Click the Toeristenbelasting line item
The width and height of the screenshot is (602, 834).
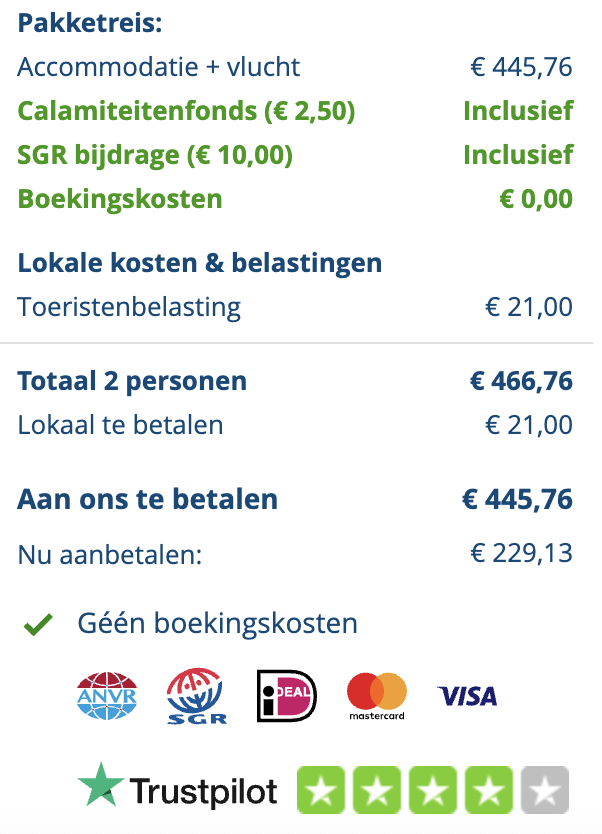[129, 306]
